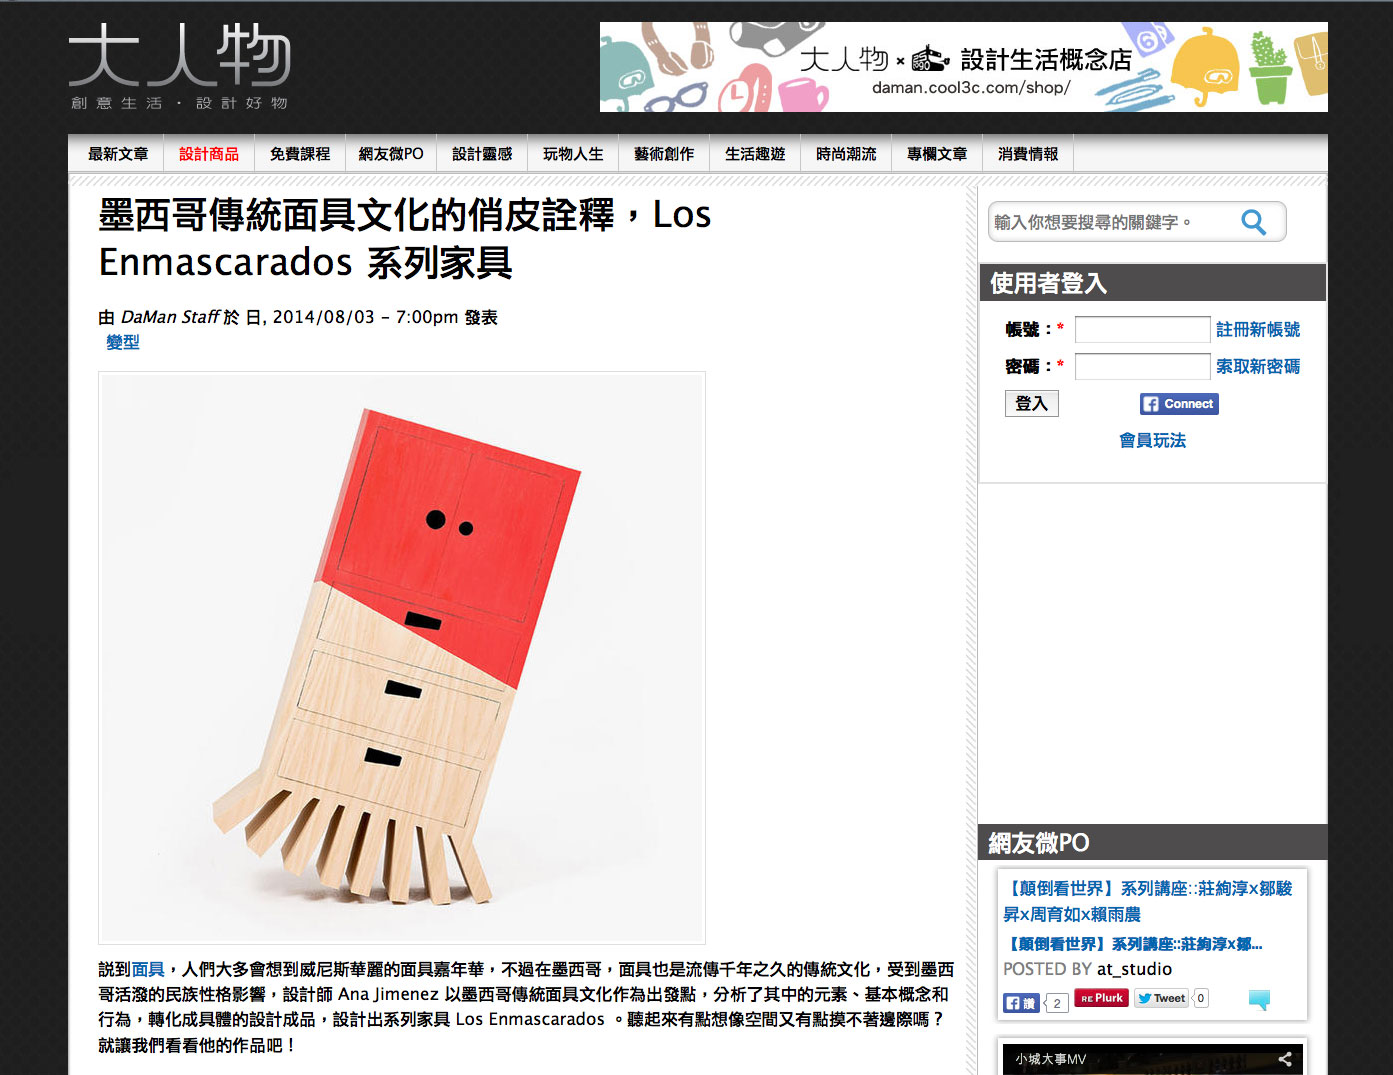Click the Facebook like icon
This screenshot has height=1075, width=1393.
click(x=1021, y=1003)
